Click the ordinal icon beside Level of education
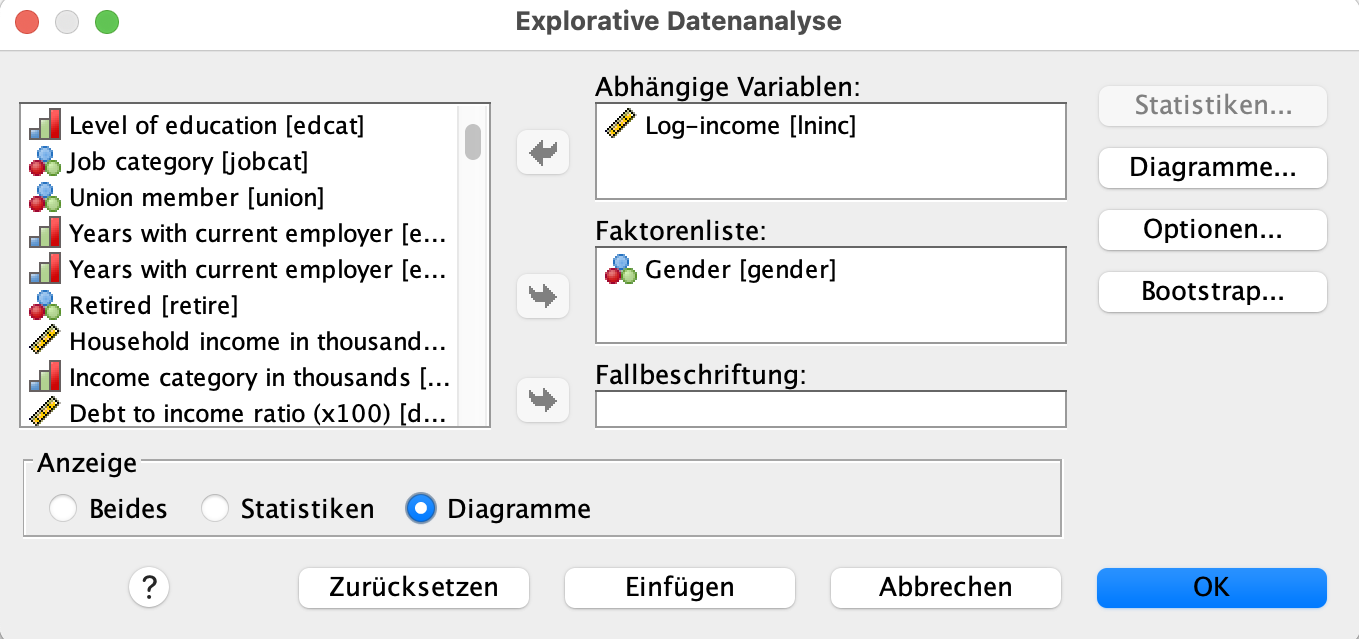1359x639 pixels. (45, 126)
